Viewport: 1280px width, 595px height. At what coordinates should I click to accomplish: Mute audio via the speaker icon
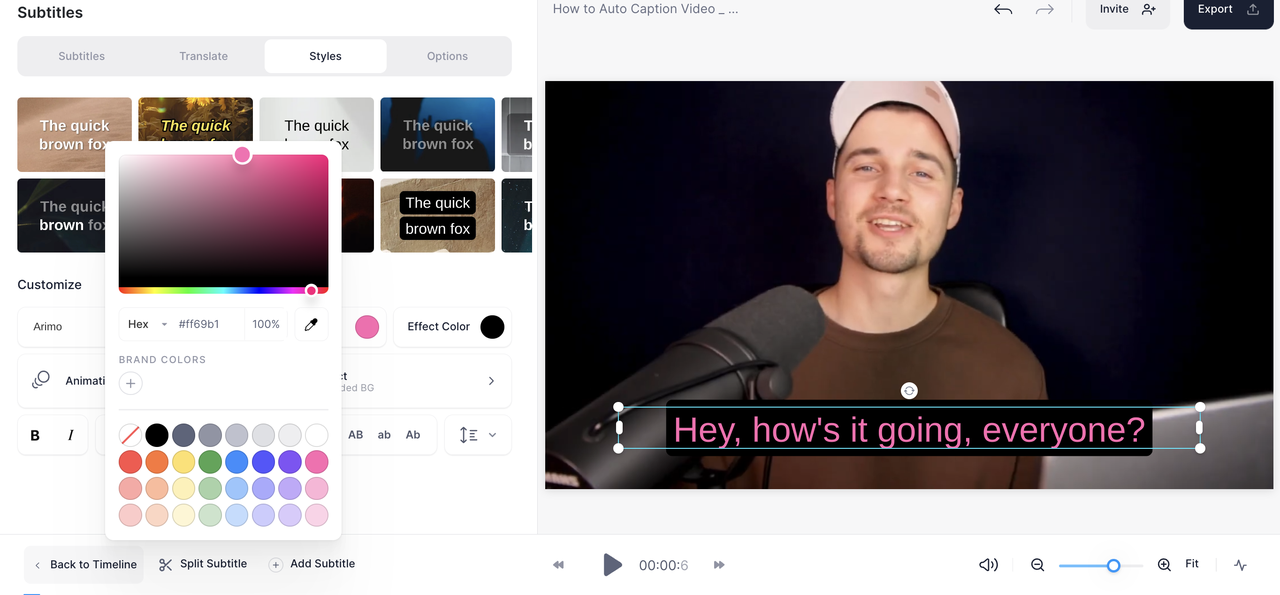[x=988, y=564]
